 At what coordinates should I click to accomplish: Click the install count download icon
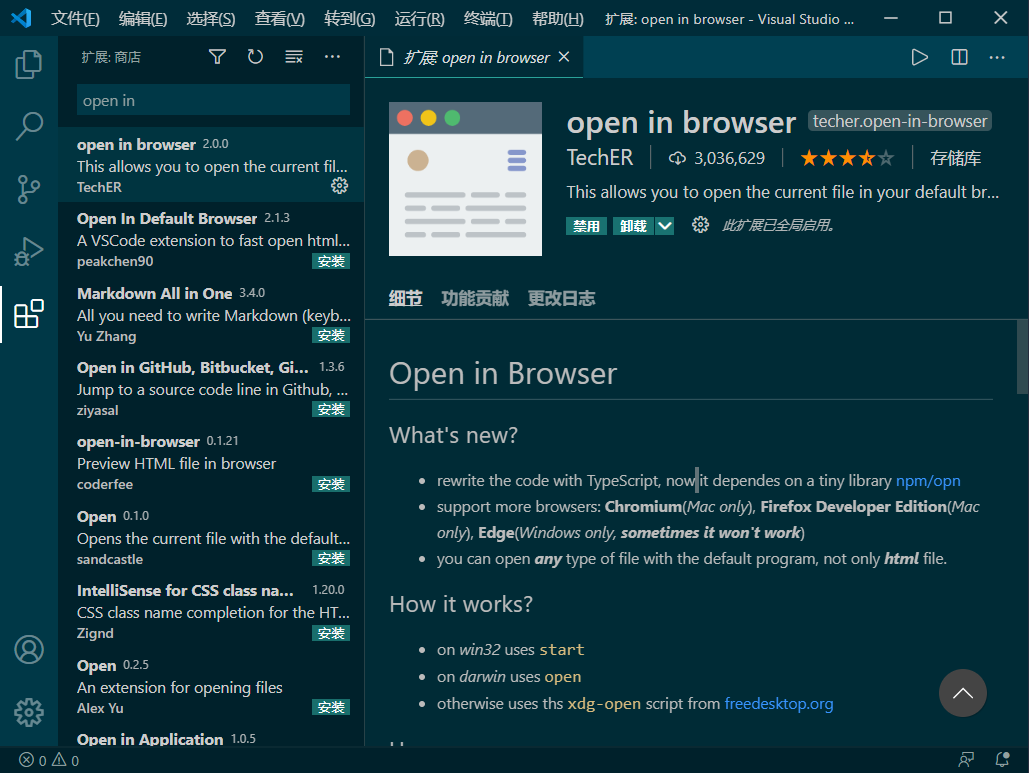click(x=677, y=158)
